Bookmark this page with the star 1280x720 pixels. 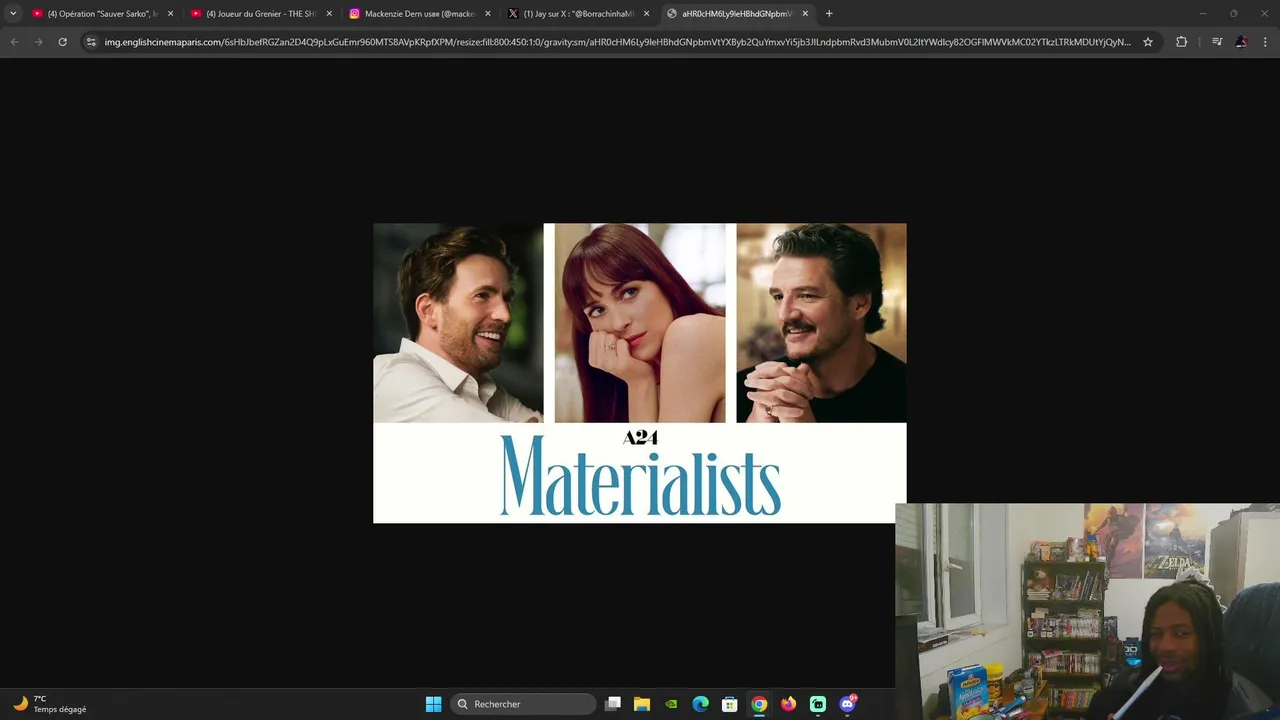(1148, 42)
